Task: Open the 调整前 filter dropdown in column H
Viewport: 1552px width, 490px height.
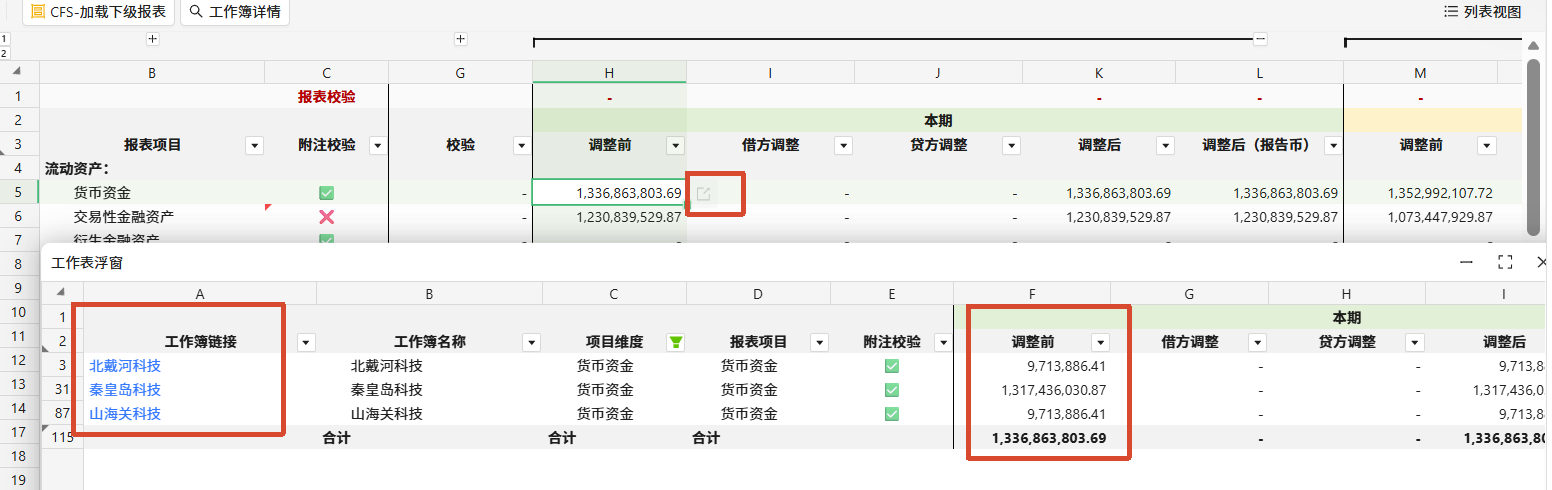Action: point(675,146)
